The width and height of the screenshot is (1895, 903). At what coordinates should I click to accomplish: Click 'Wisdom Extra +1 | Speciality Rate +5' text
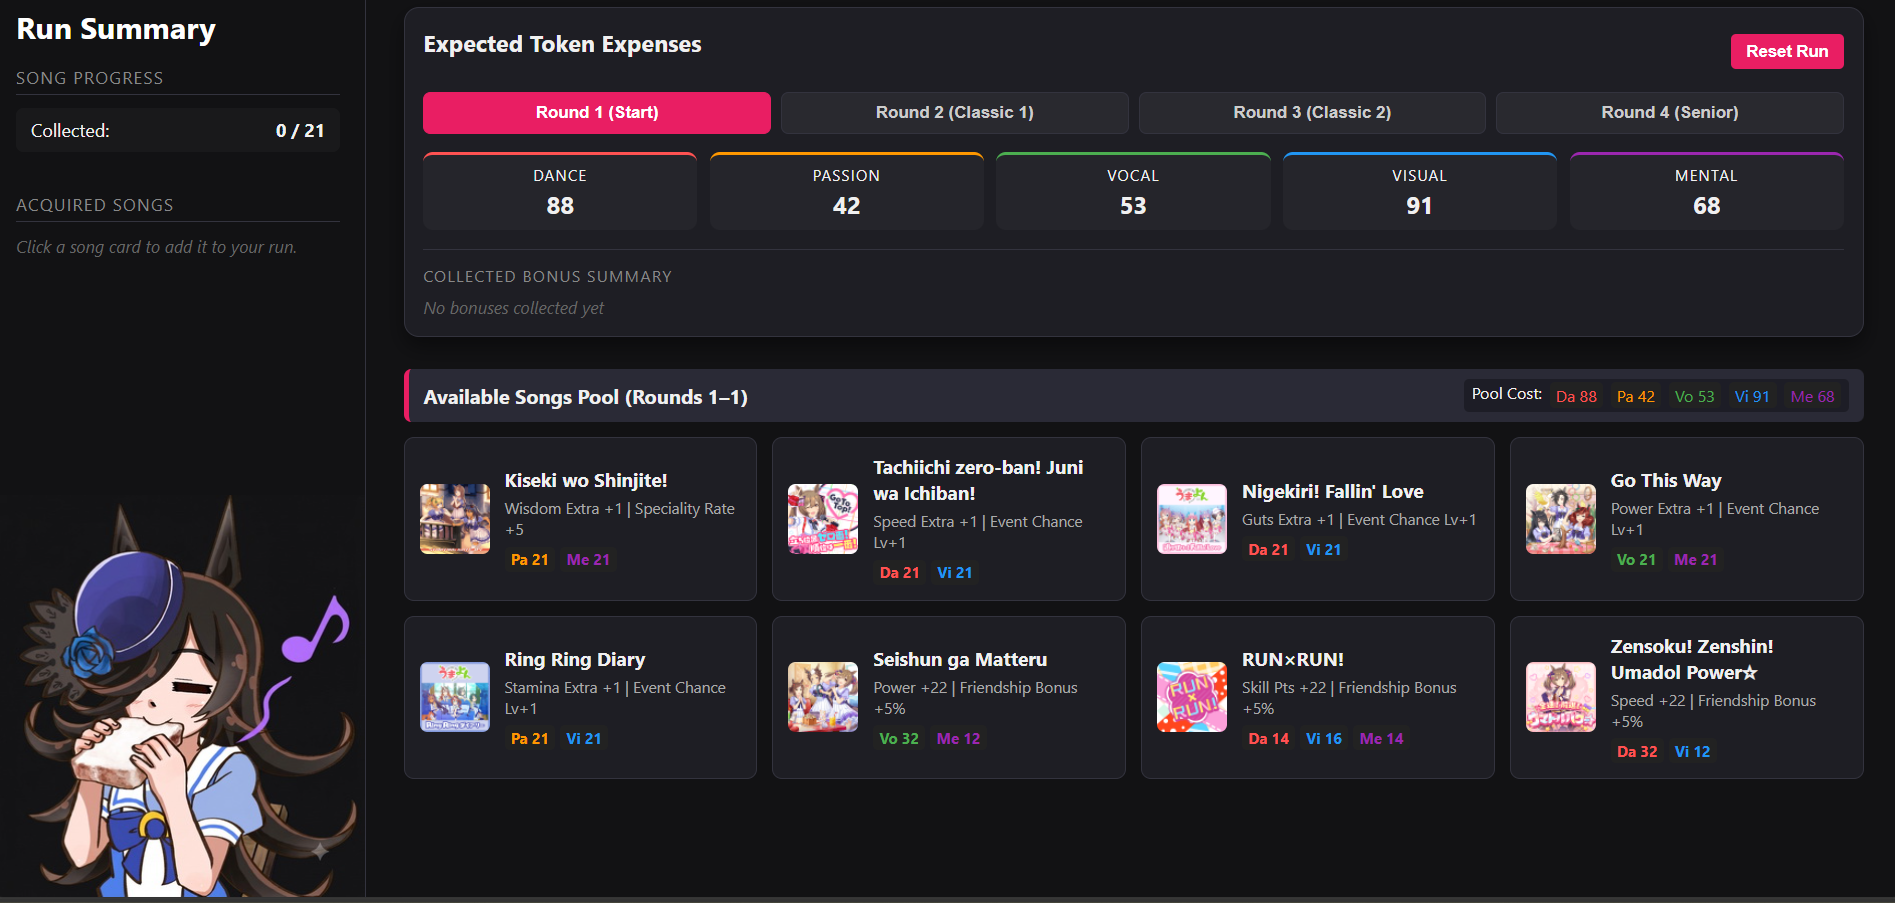(x=620, y=519)
